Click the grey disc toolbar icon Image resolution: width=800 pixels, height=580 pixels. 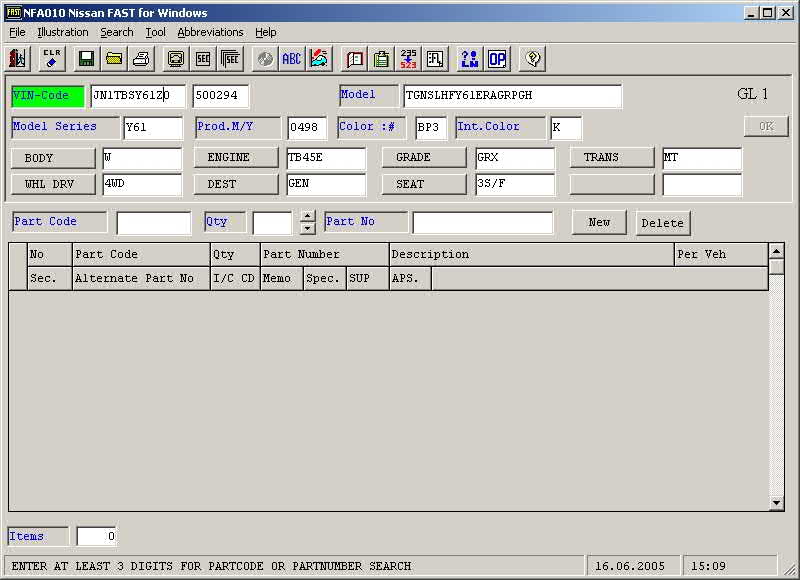pos(265,59)
